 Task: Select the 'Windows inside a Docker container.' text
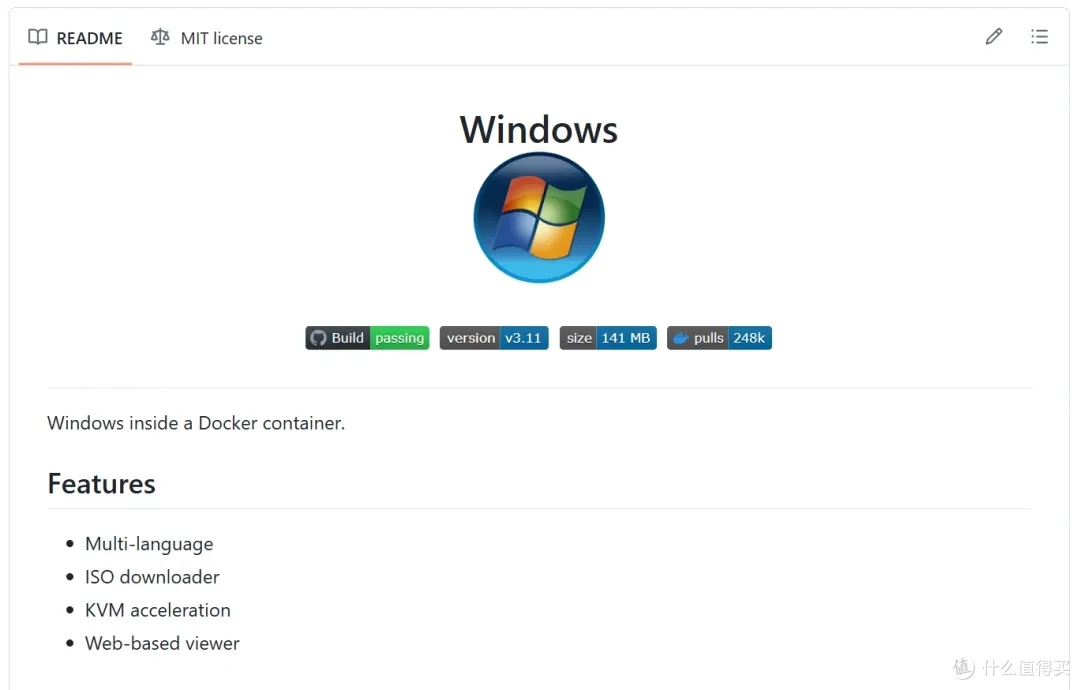point(196,423)
